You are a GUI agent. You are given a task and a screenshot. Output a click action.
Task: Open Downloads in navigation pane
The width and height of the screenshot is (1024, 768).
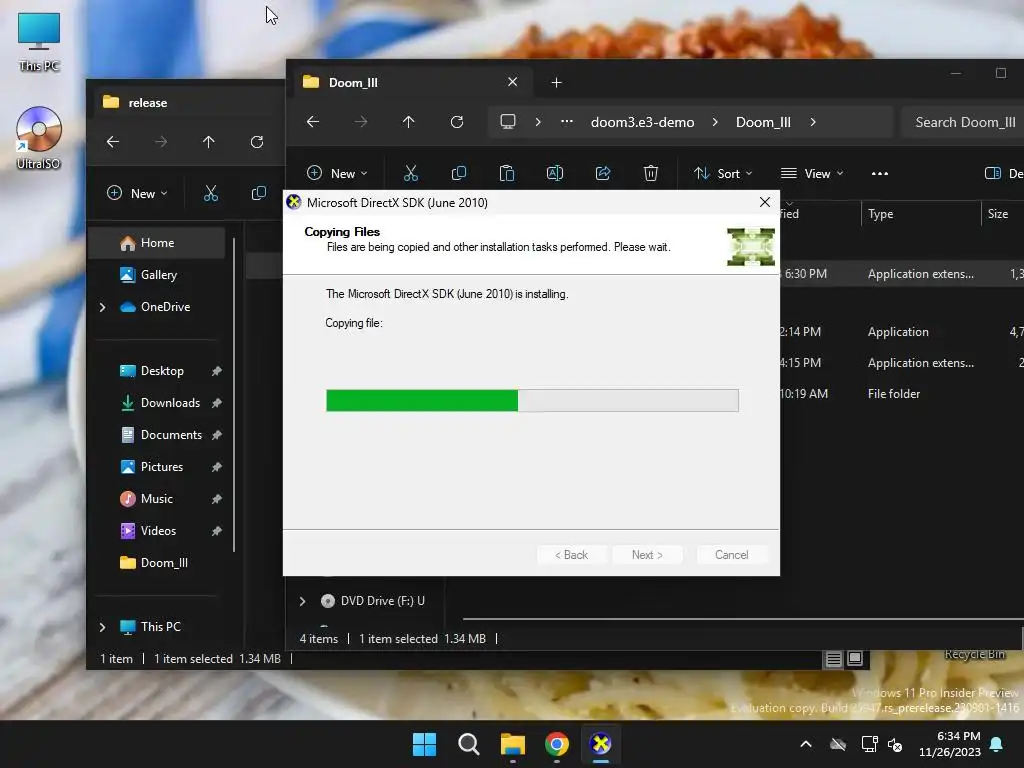[x=158, y=403]
